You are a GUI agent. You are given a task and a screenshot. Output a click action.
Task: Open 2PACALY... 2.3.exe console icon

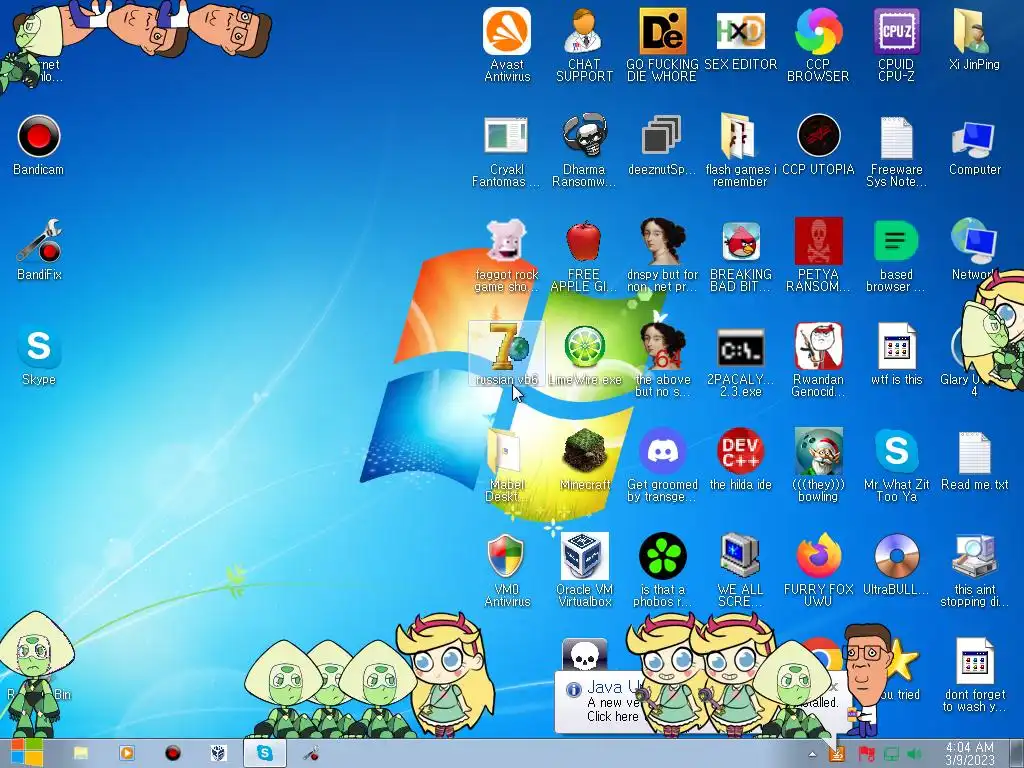[x=740, y=361]
